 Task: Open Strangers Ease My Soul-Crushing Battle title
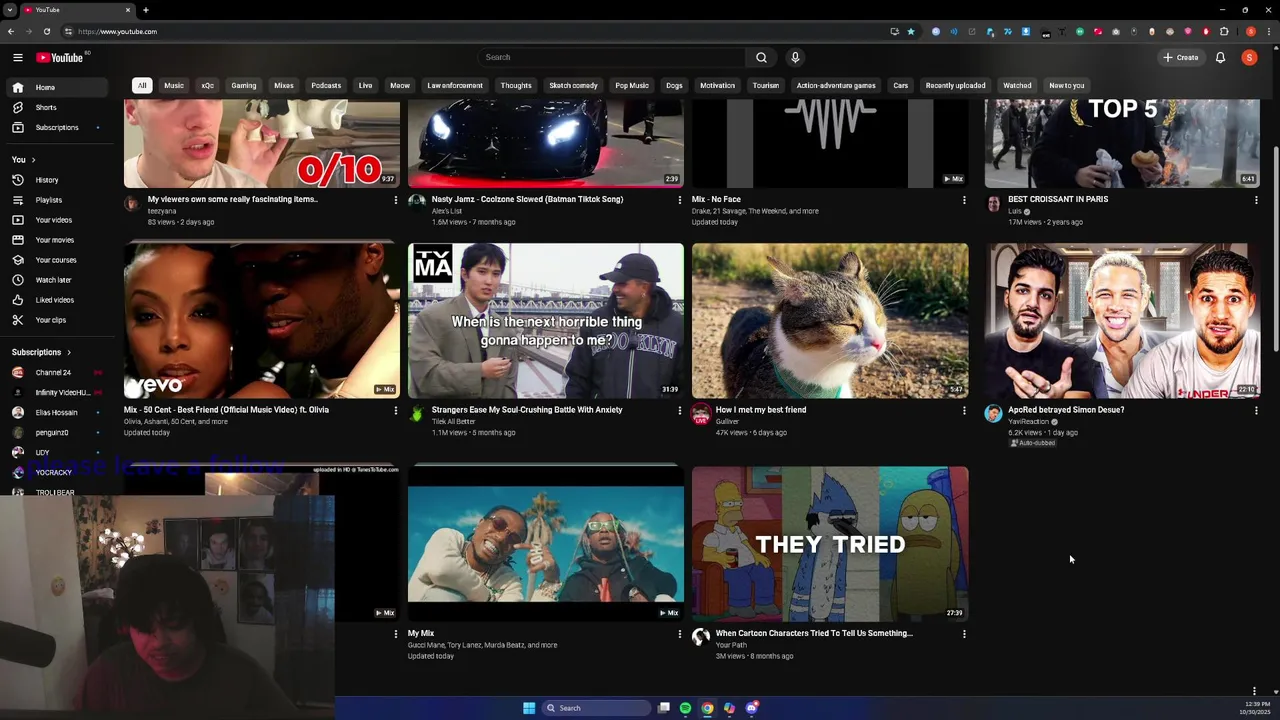click(527, 409)
